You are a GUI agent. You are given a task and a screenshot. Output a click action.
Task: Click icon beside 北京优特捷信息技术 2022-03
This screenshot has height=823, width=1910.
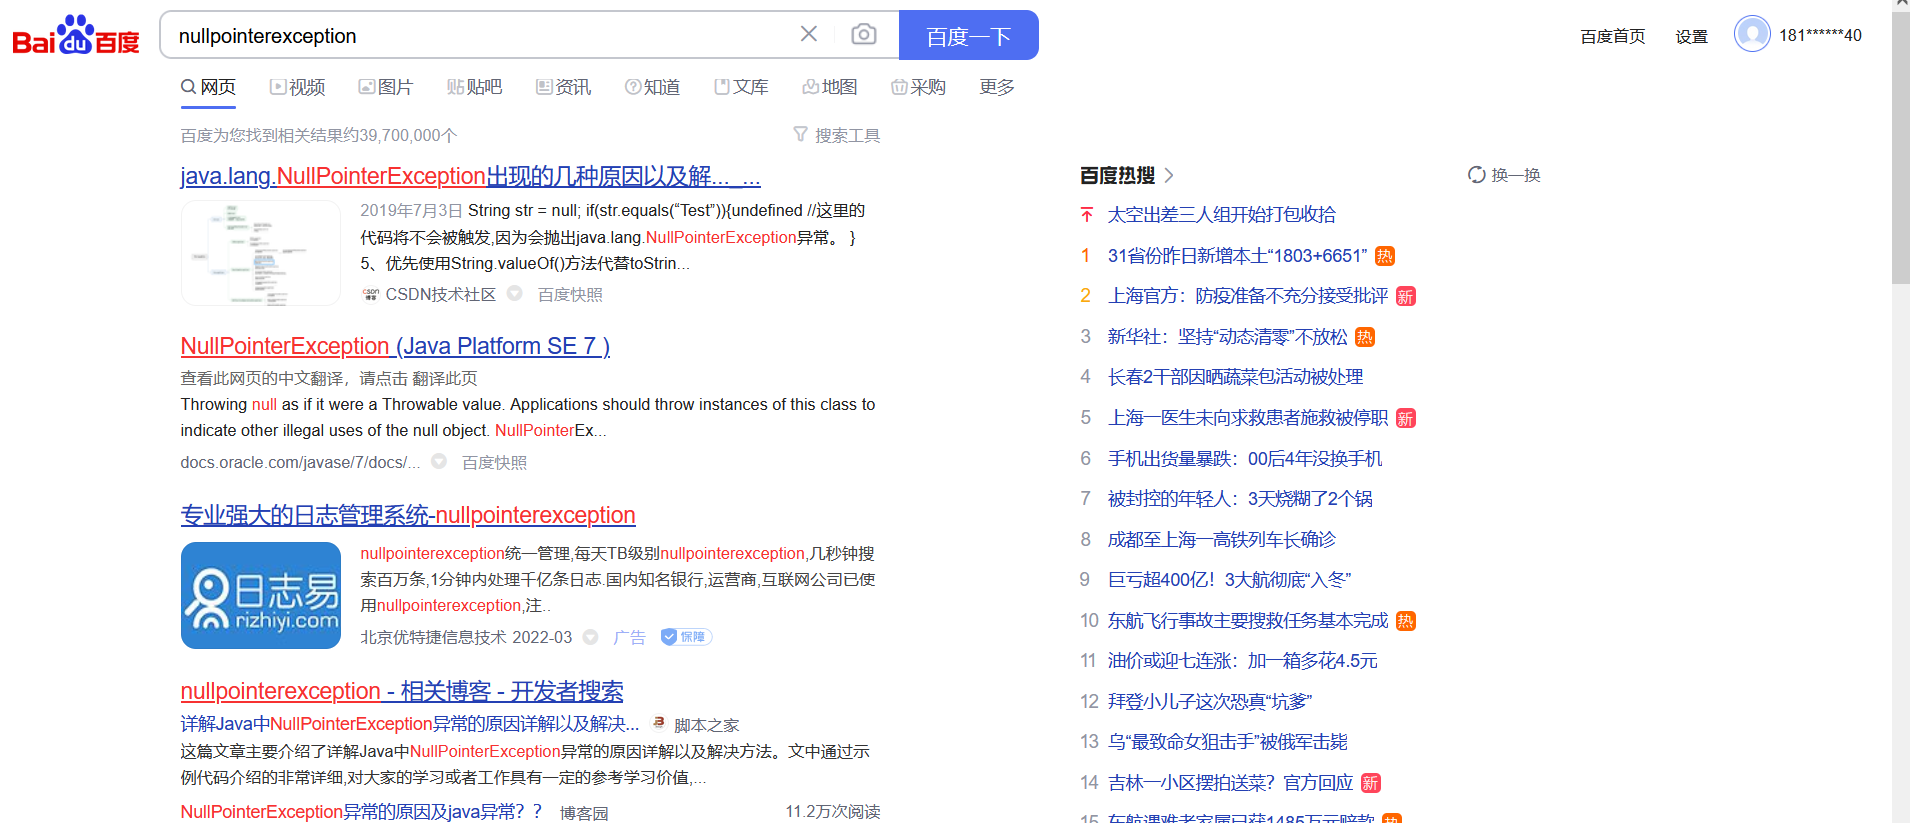(x=591, y=637)
